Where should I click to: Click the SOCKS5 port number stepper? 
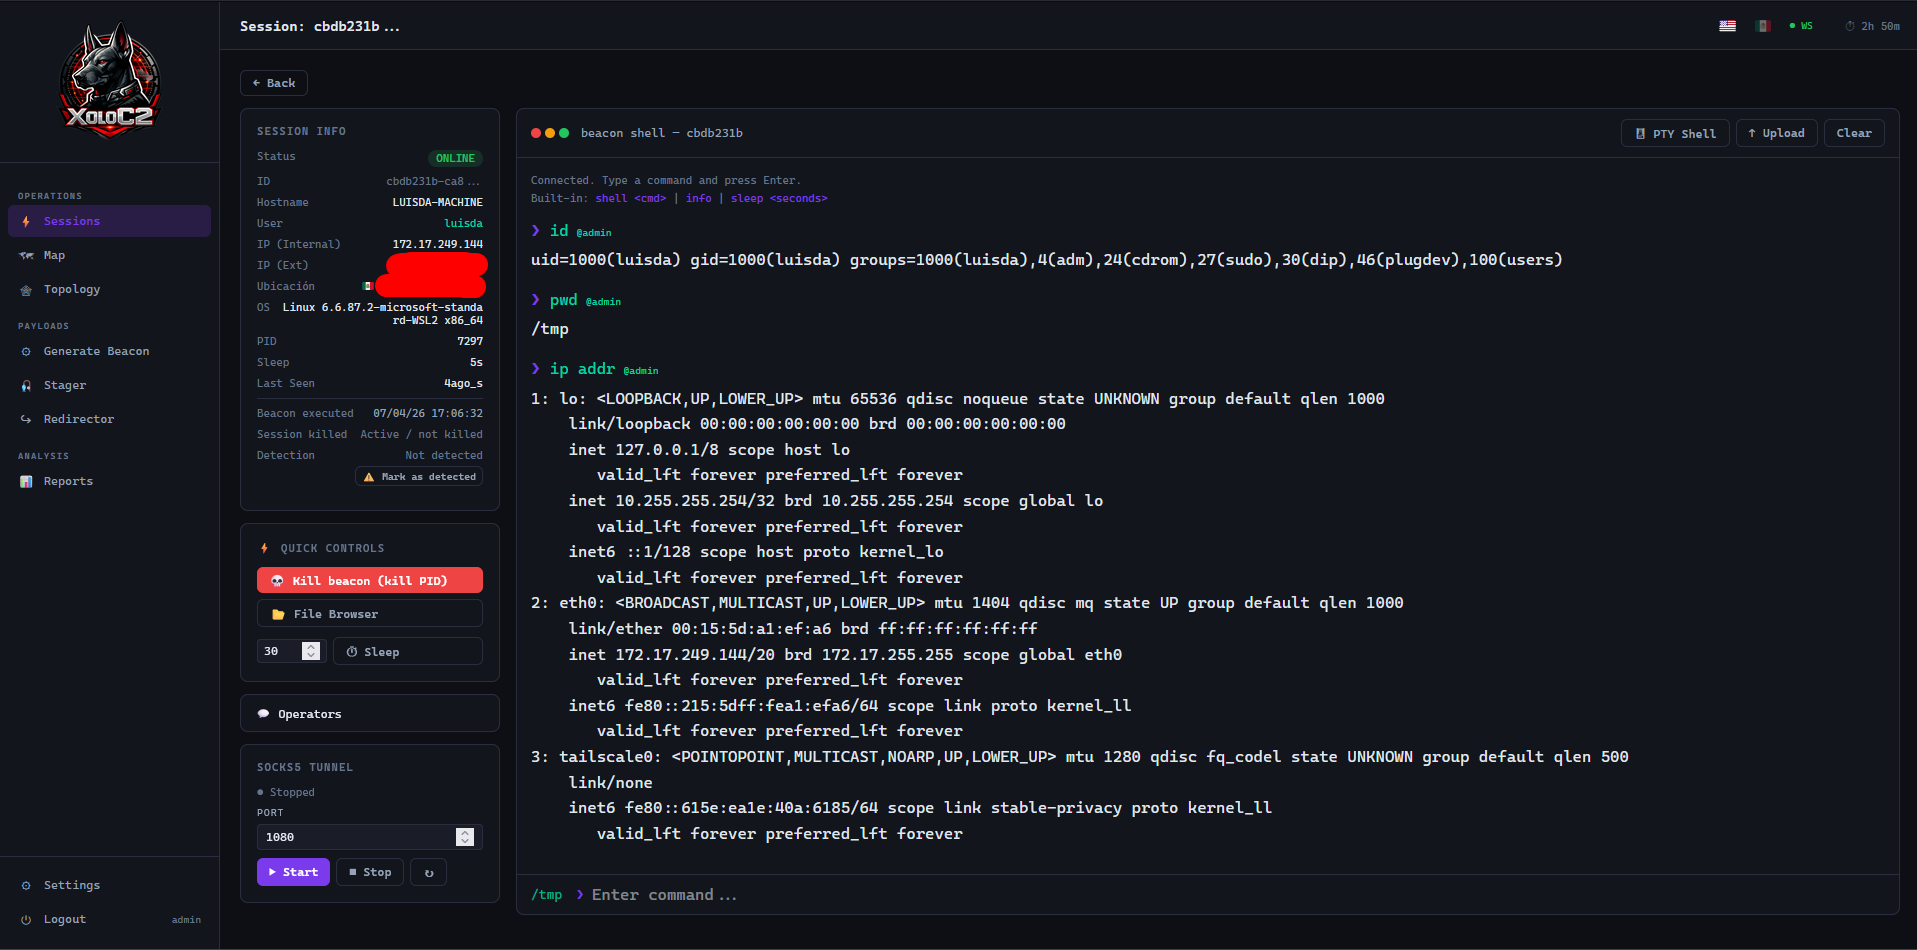tap(465, 838)
